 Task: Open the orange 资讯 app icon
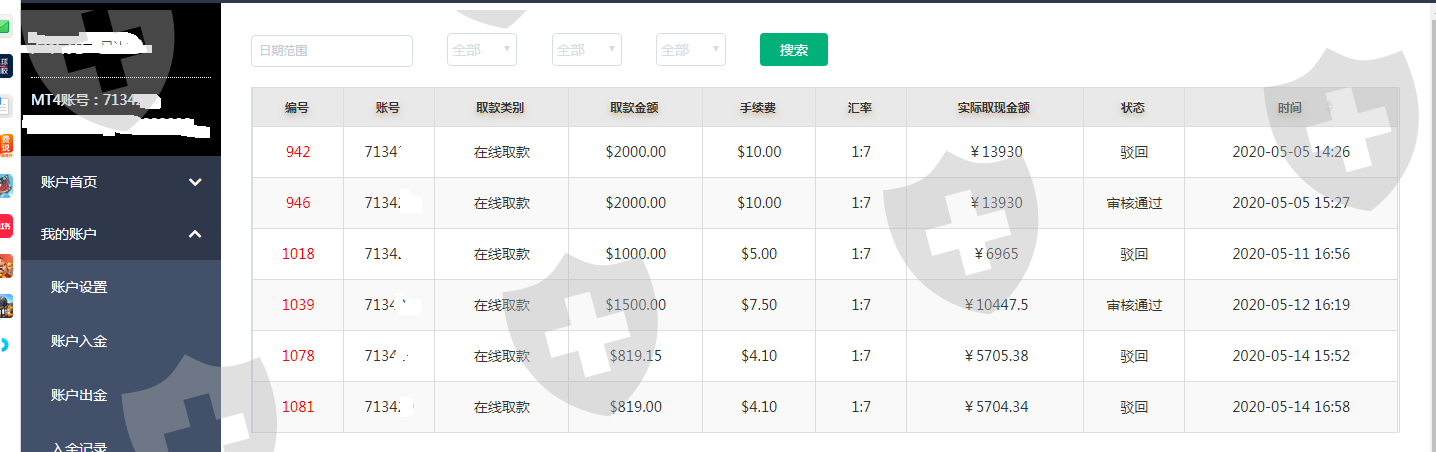5,144
